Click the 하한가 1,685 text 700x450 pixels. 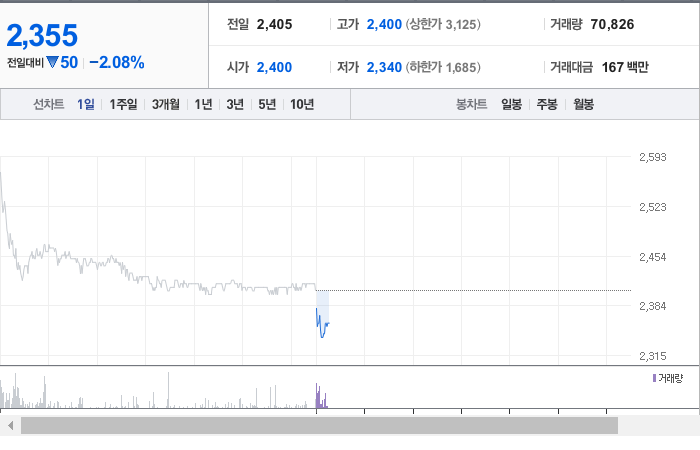(x=443, y=67)
